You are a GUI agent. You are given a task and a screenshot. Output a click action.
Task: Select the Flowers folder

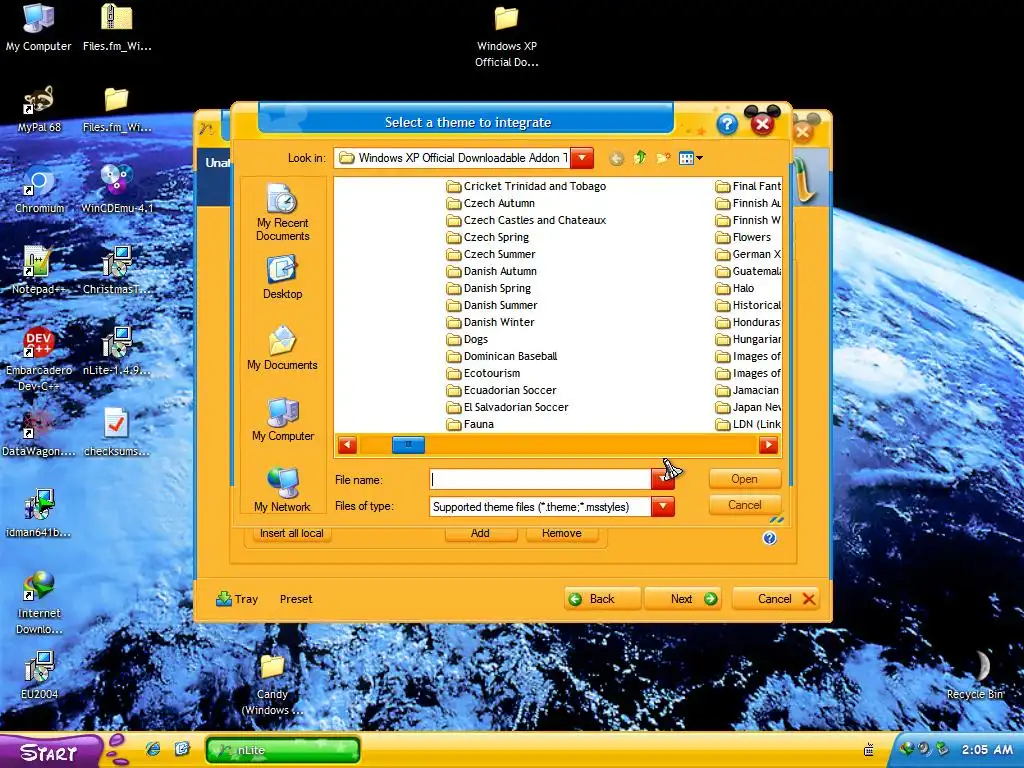click(x=743, y=237)
